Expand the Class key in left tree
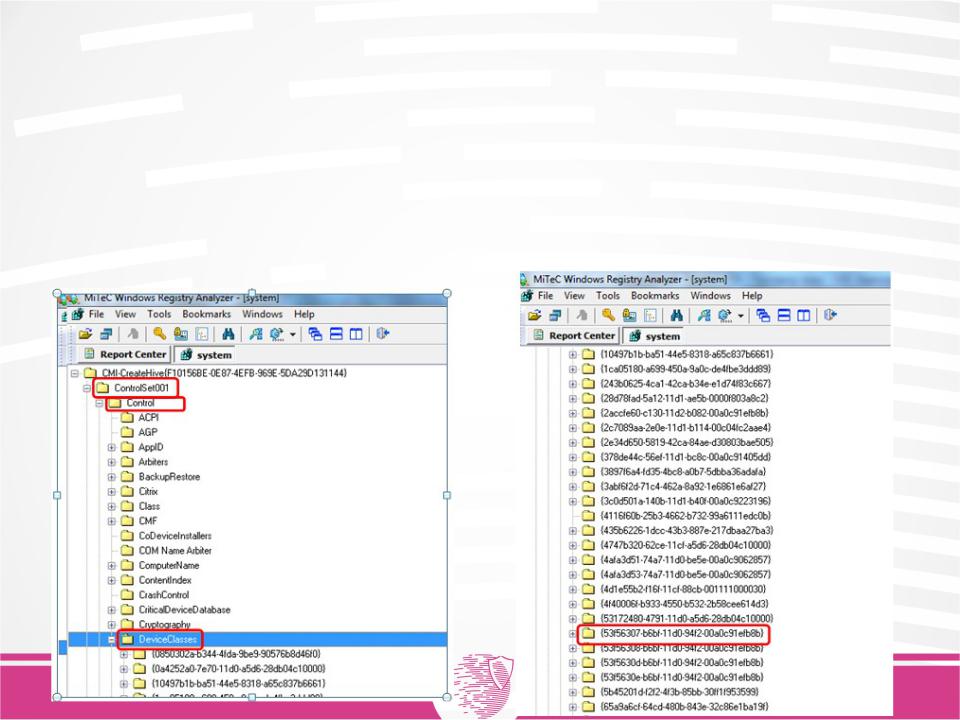Image resolution: width=960 pixels, height=720 pixels. [x=111, y=506]
